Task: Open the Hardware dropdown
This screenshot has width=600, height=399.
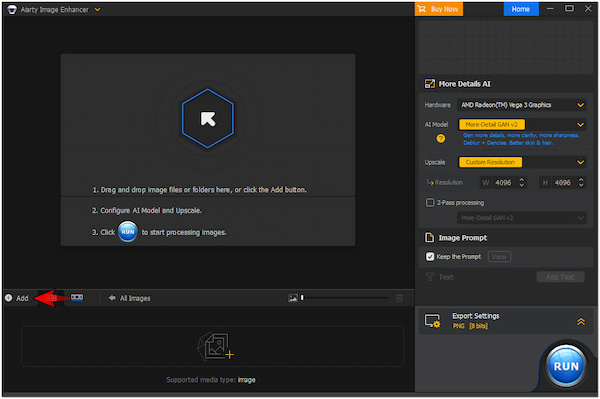Action: [x=522, y=105]
